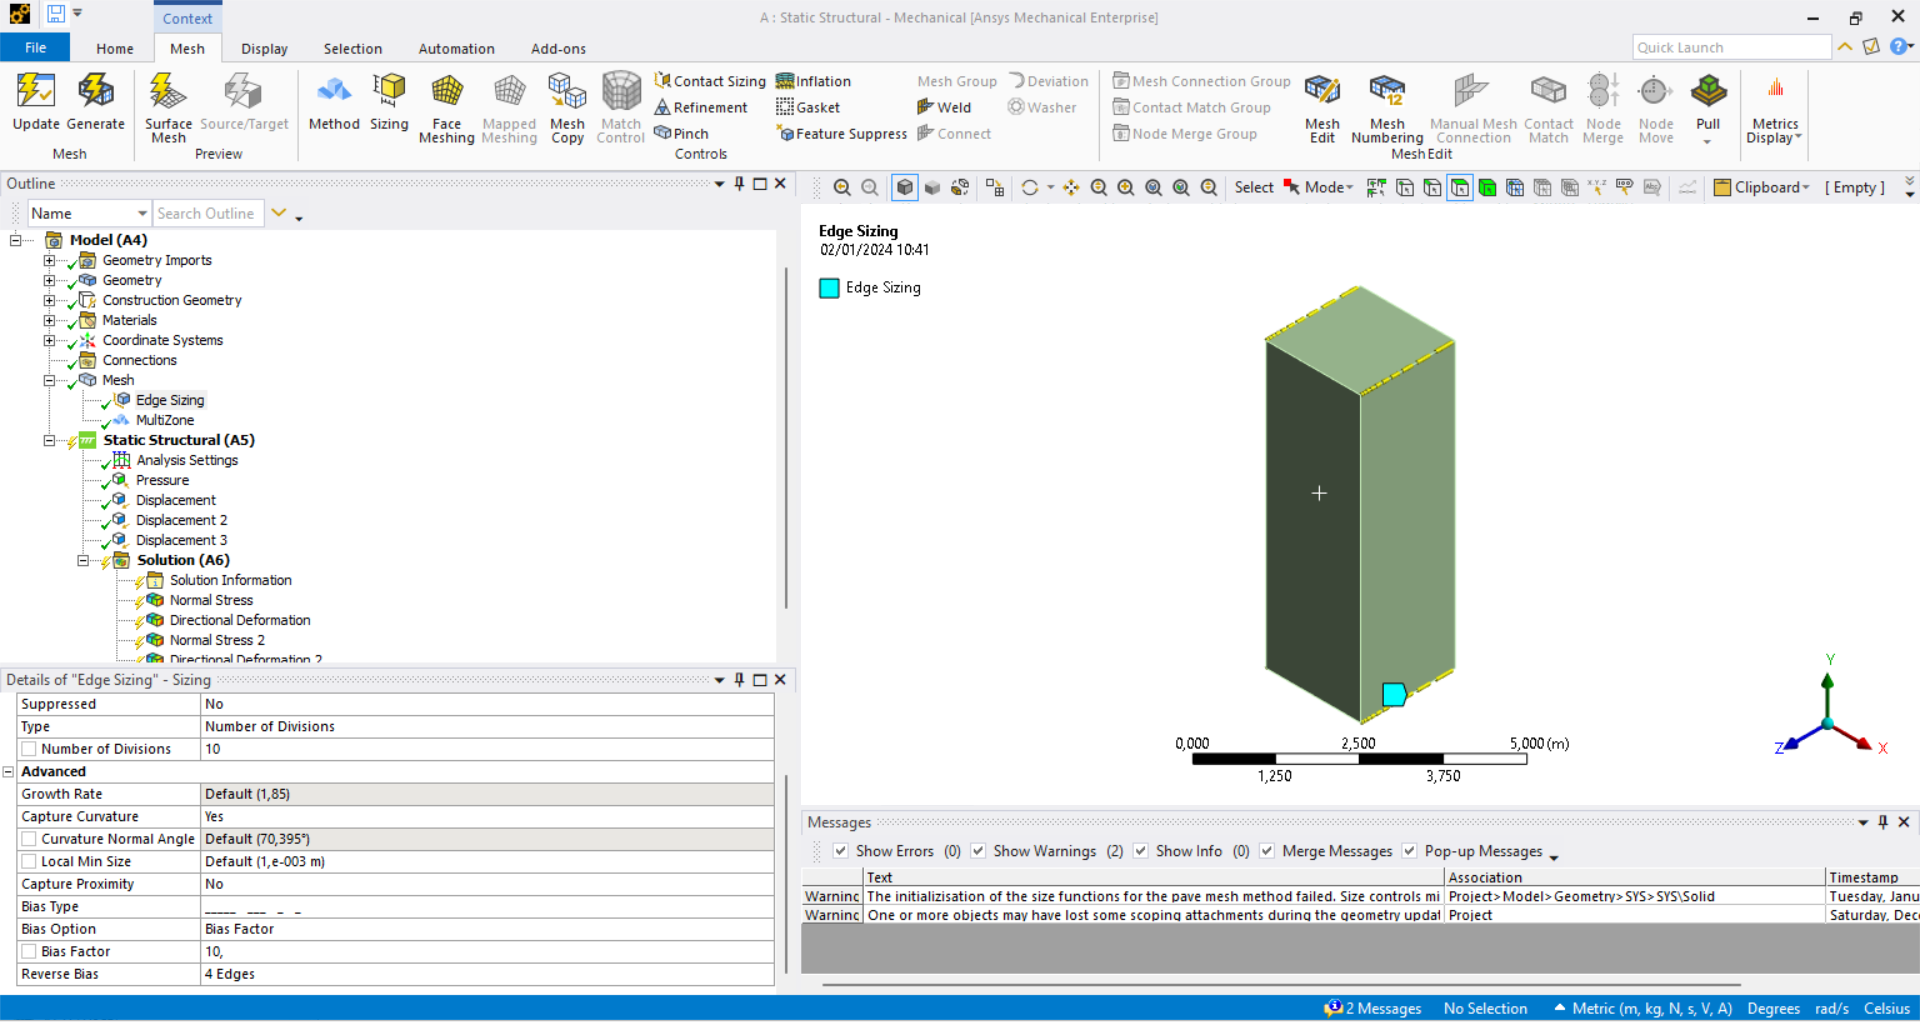This screenshot has height=1022, width=1920.
Task: Click the cyan Edge Sizing legend swatch
Action: tap(829, 288)
